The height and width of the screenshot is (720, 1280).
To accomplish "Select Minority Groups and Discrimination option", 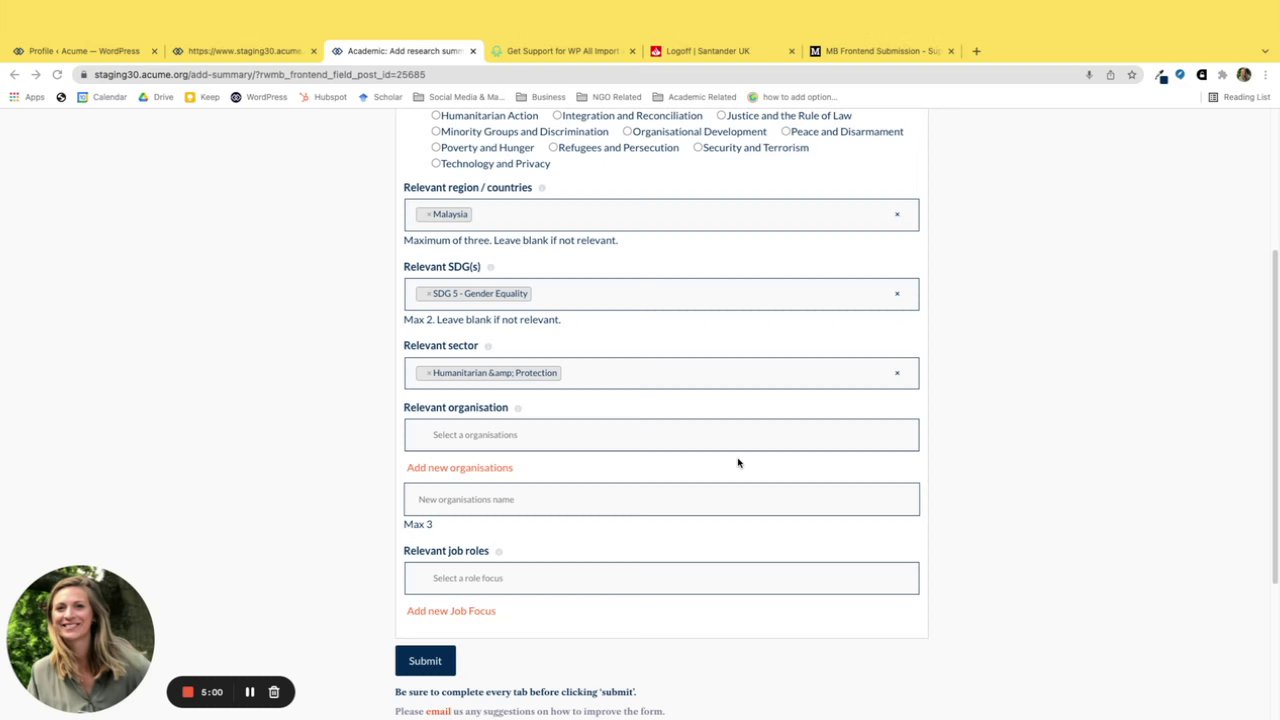I will [x=436, y=132].
